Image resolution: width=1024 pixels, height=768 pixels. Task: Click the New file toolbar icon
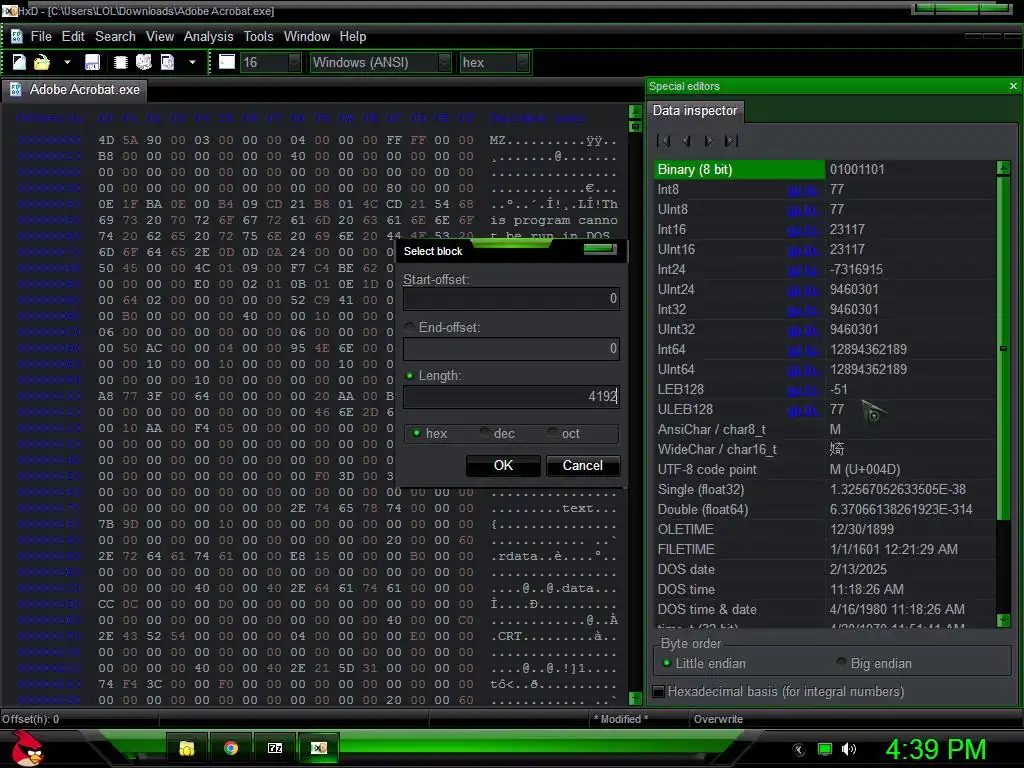tap(19, 62)
